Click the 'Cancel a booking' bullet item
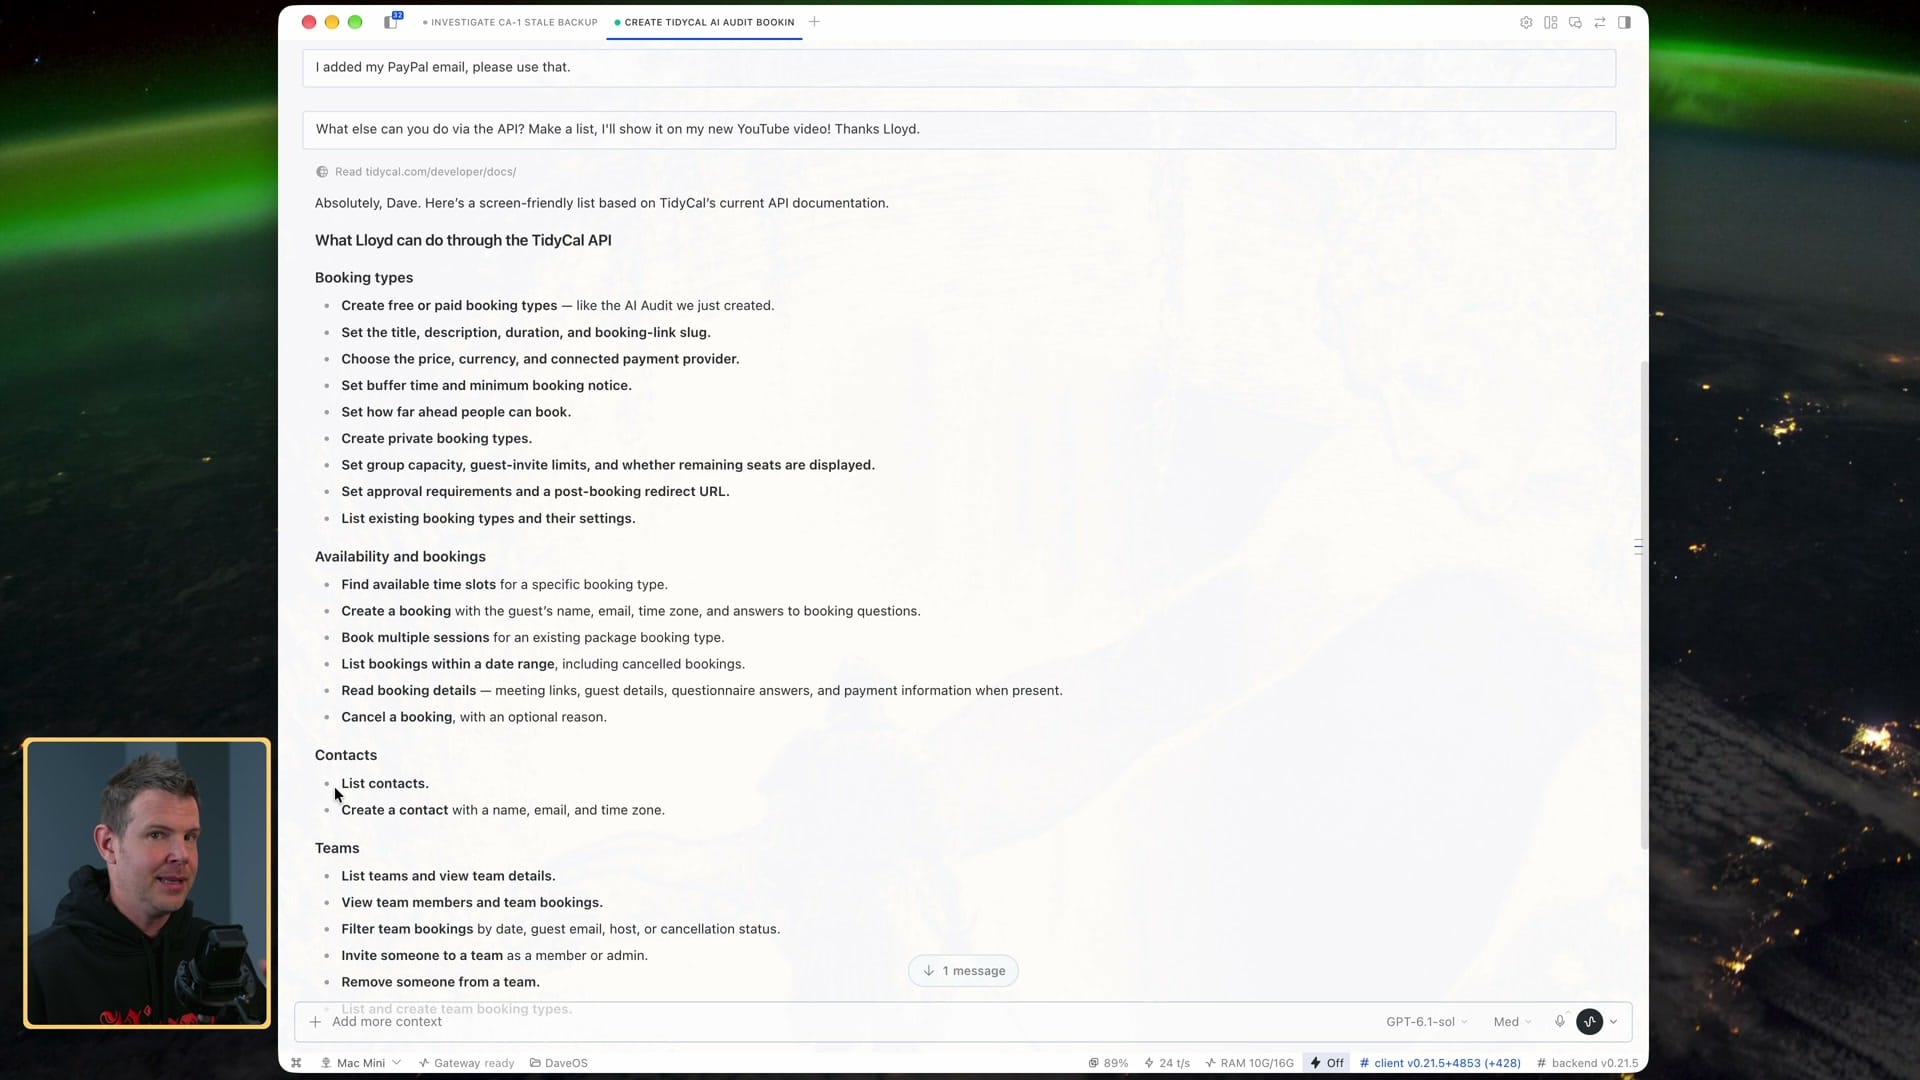 click(x=474, y=717)
